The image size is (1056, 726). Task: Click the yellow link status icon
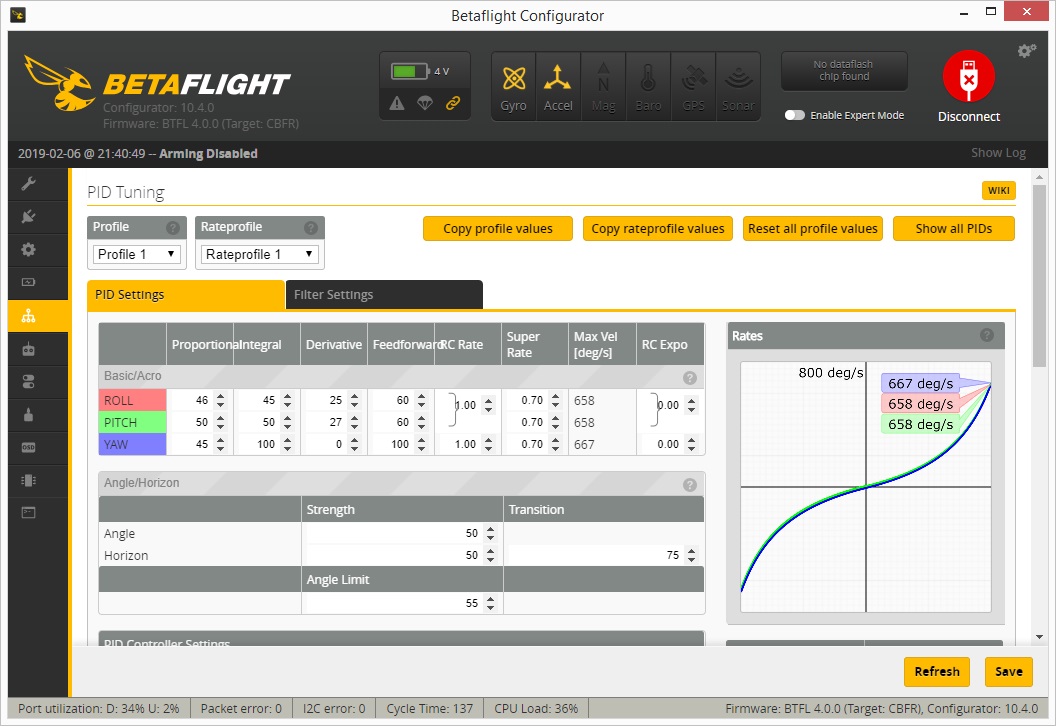tap(453, 103)
